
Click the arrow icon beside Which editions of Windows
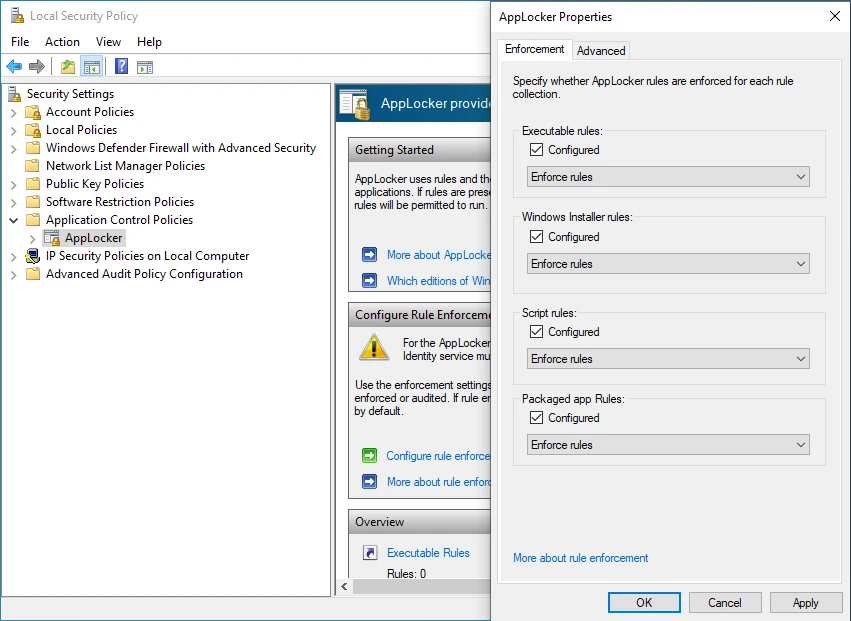370,281
